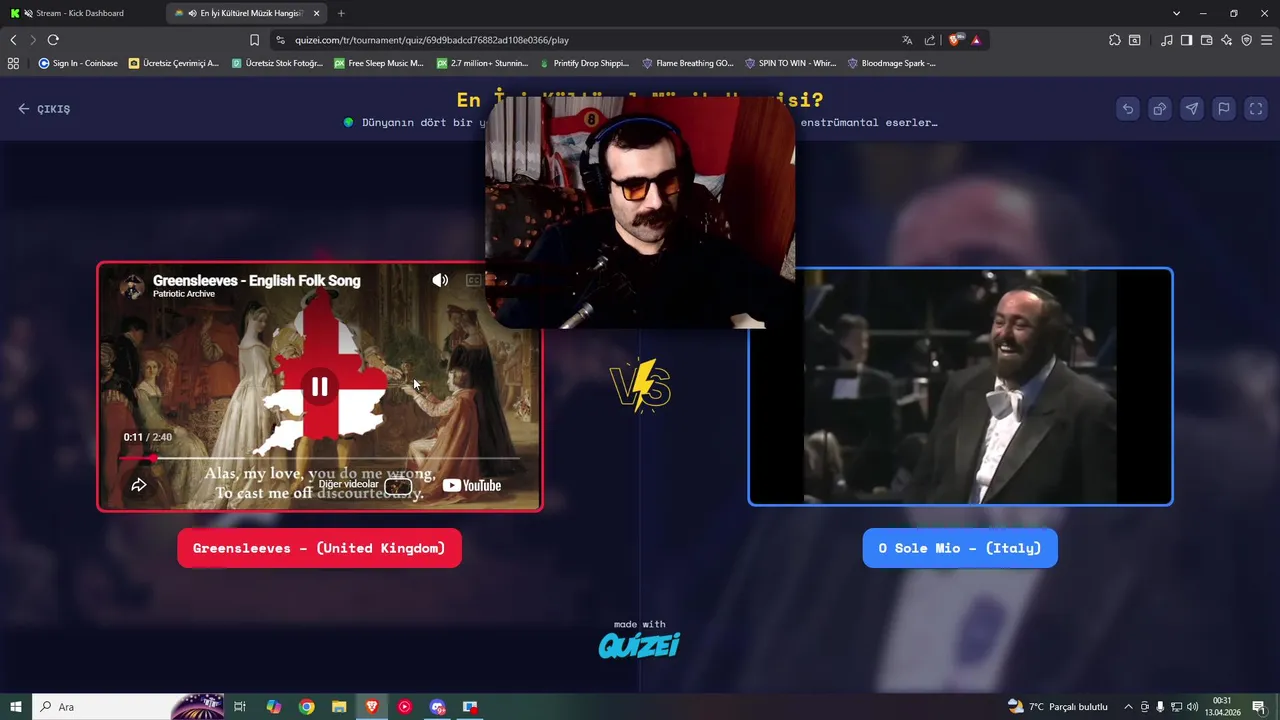This screenshot has width=1280, height=720.
Task: Click the ÇIKIŞ exit button
Action: [x=44, y=109]
